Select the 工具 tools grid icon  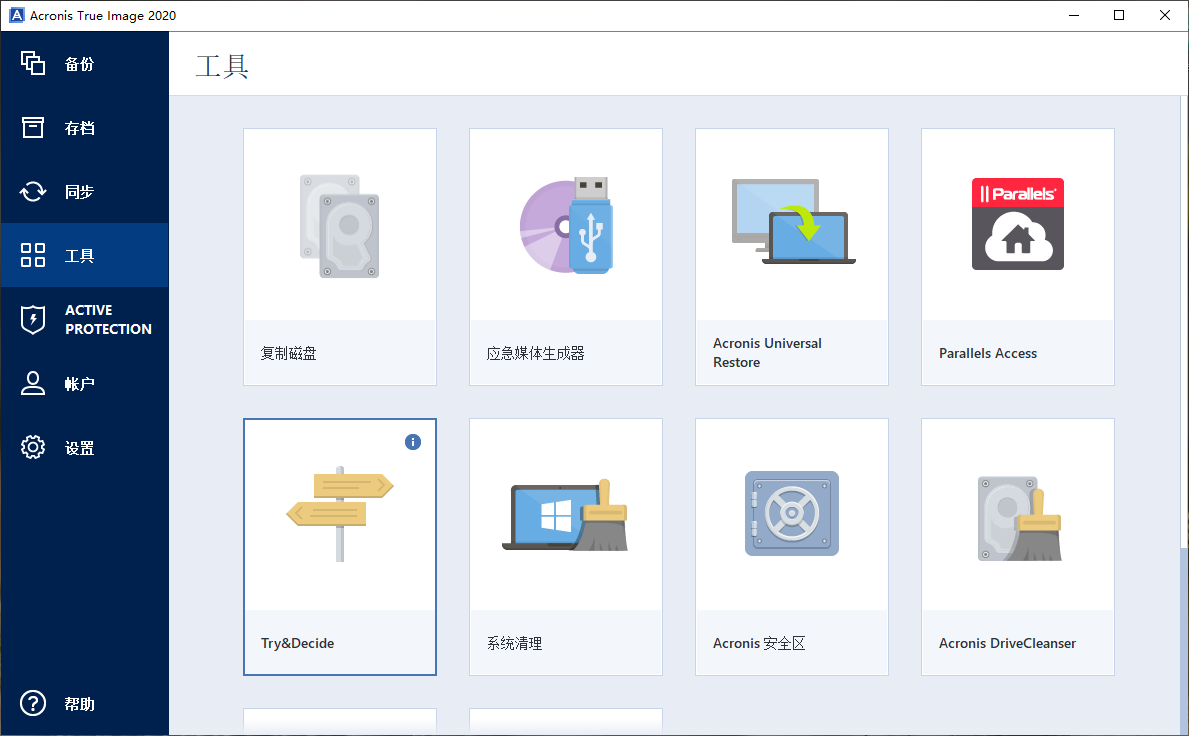point(33,255)
